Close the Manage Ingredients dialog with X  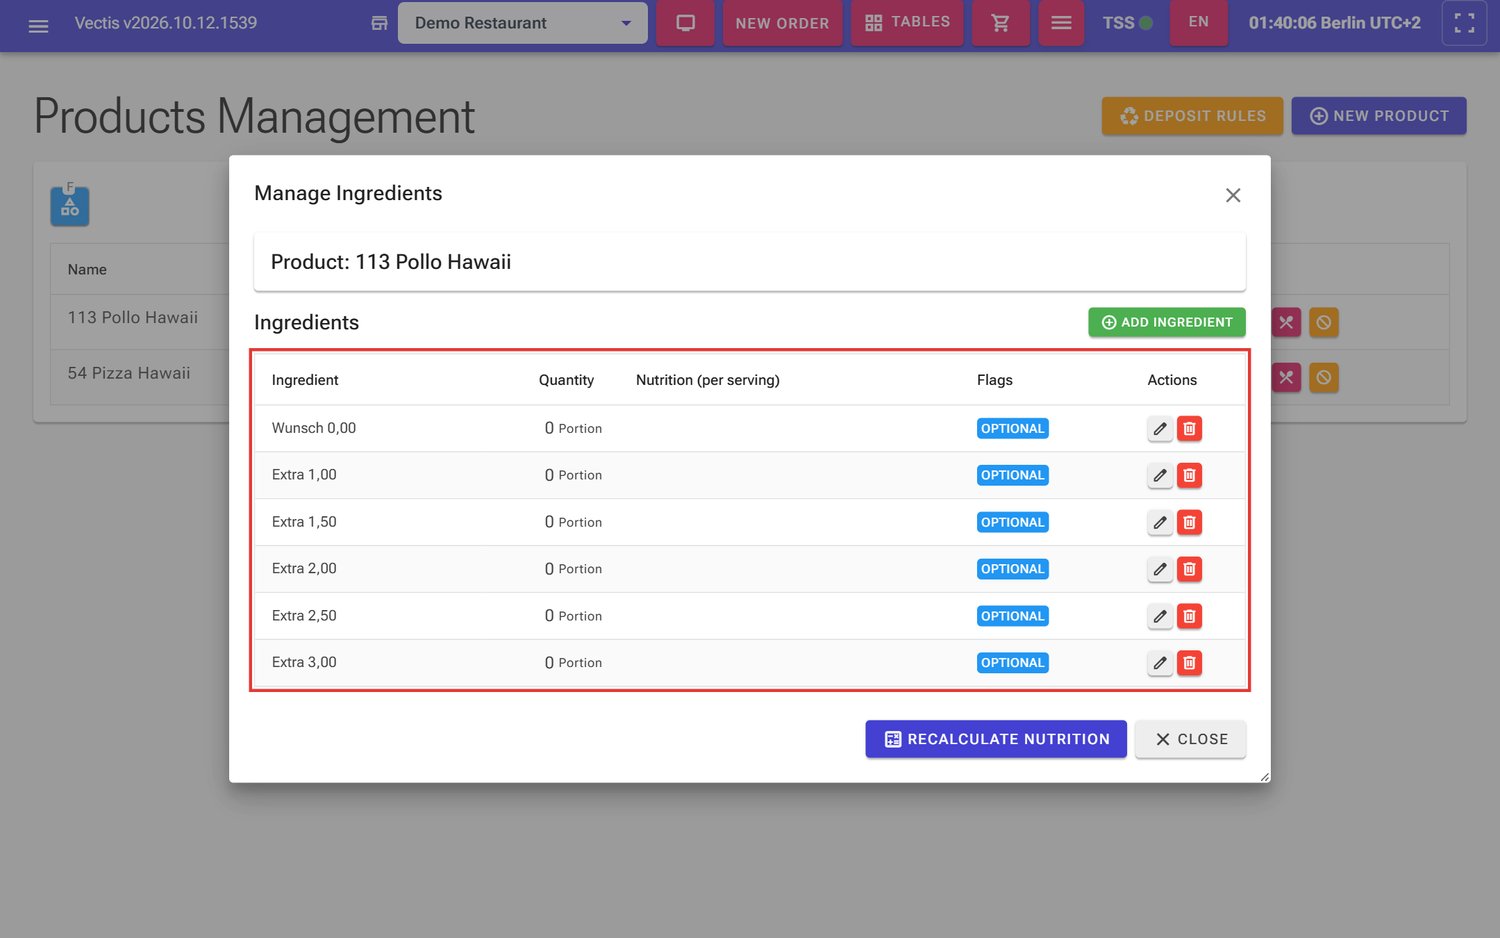coord(1233,195)
